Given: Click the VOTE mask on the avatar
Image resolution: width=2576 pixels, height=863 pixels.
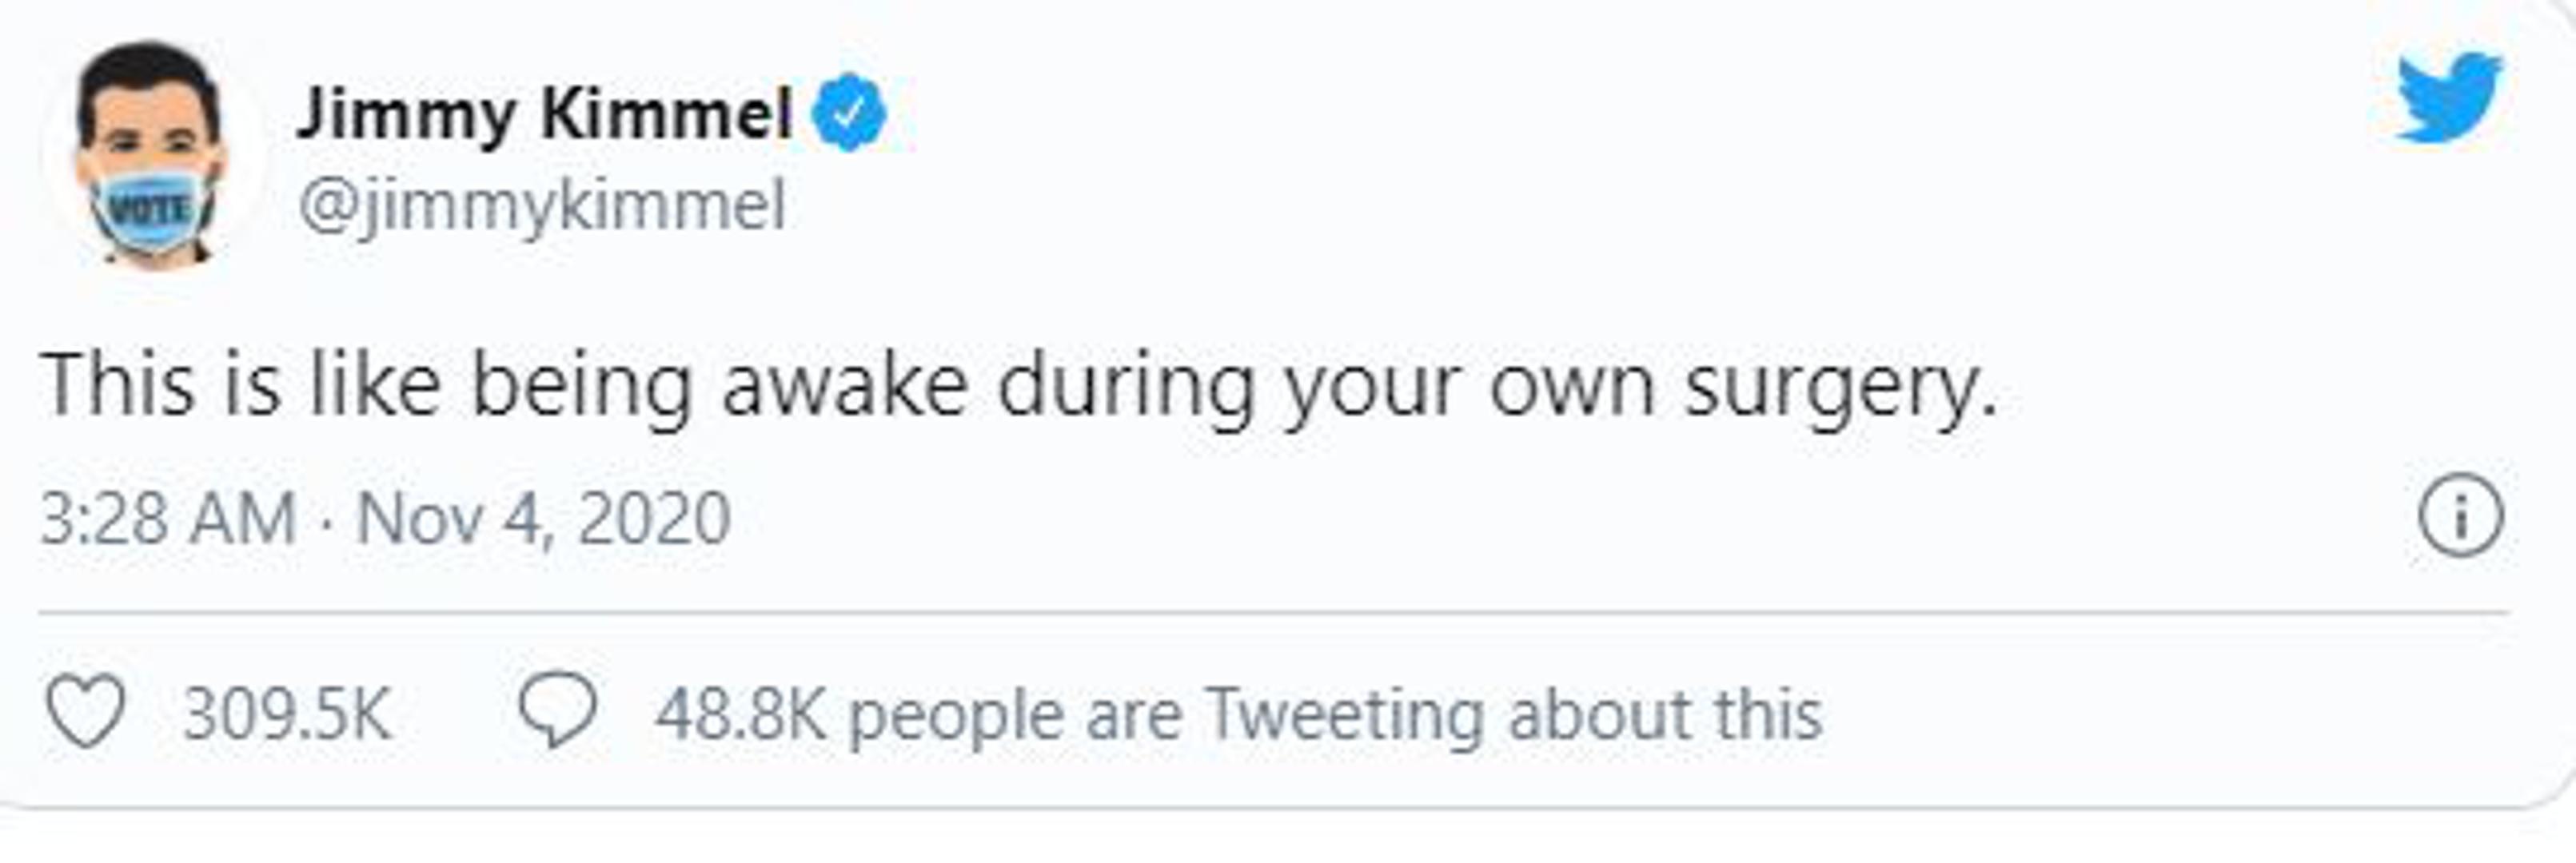Looking at the screenshot, I should (x=151, y=210).
